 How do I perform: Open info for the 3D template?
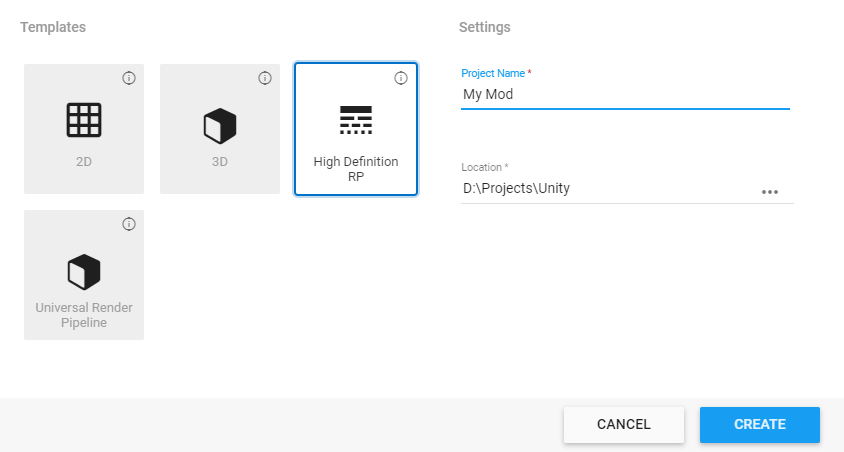(265, 78)
